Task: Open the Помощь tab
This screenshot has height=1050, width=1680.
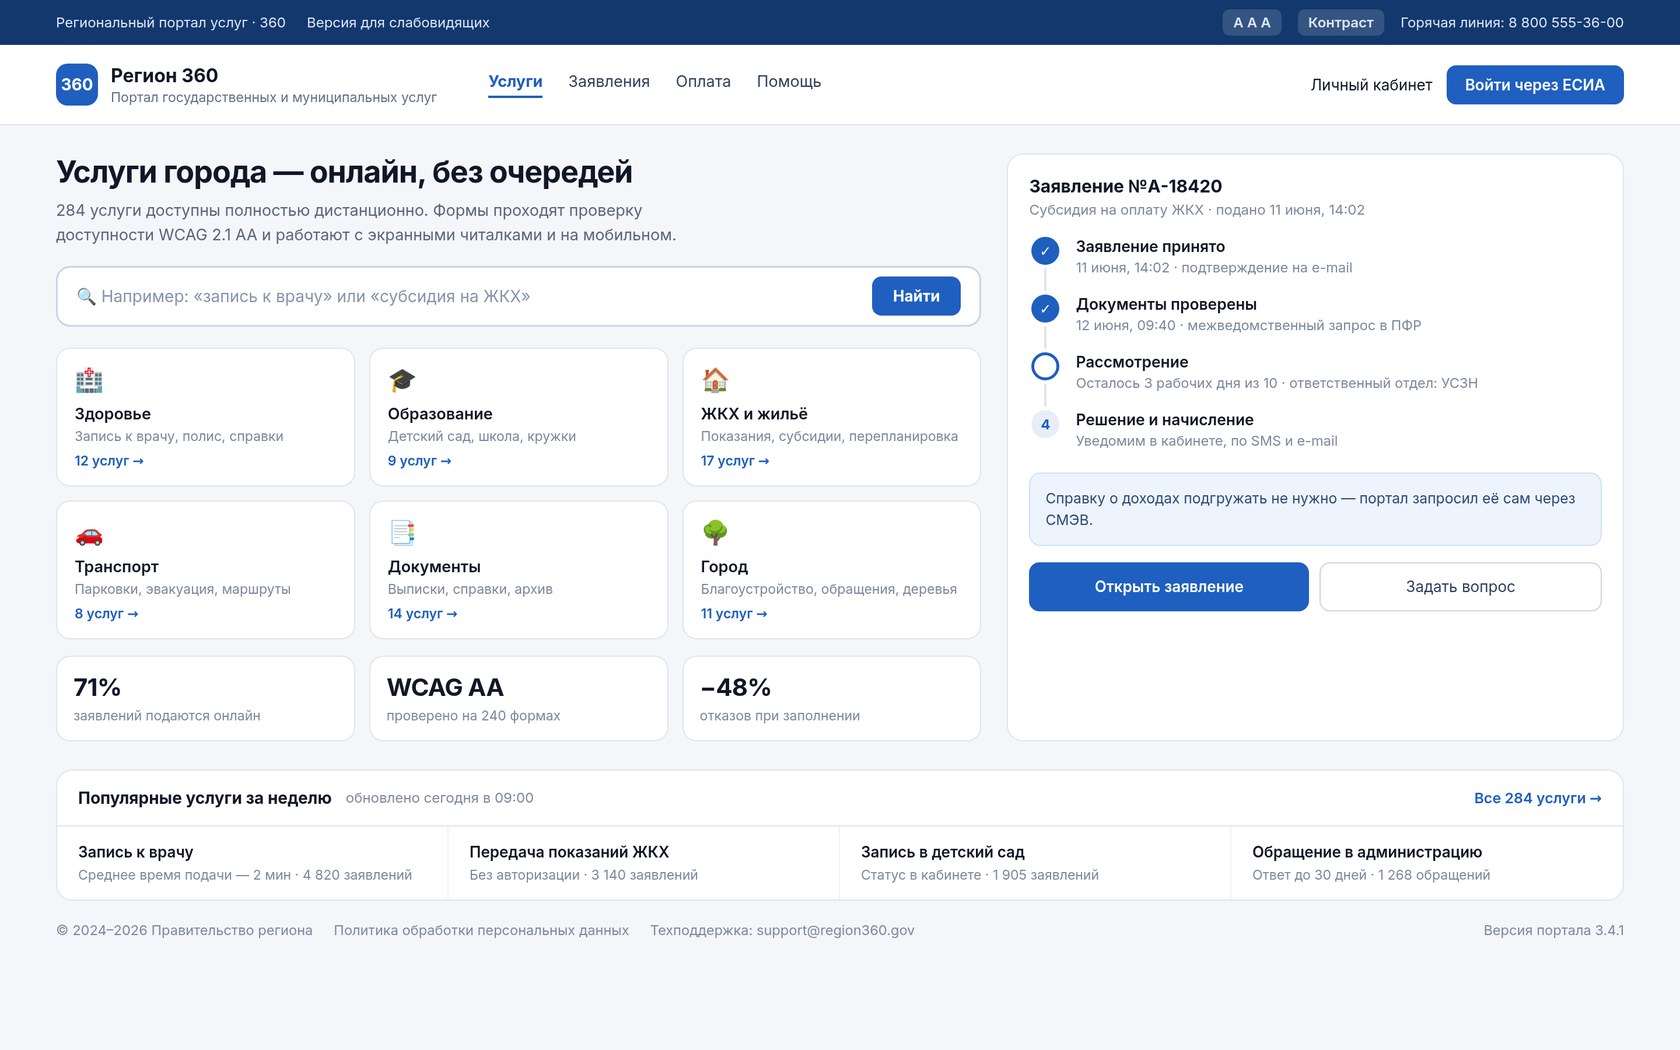Action: [789, 82]
